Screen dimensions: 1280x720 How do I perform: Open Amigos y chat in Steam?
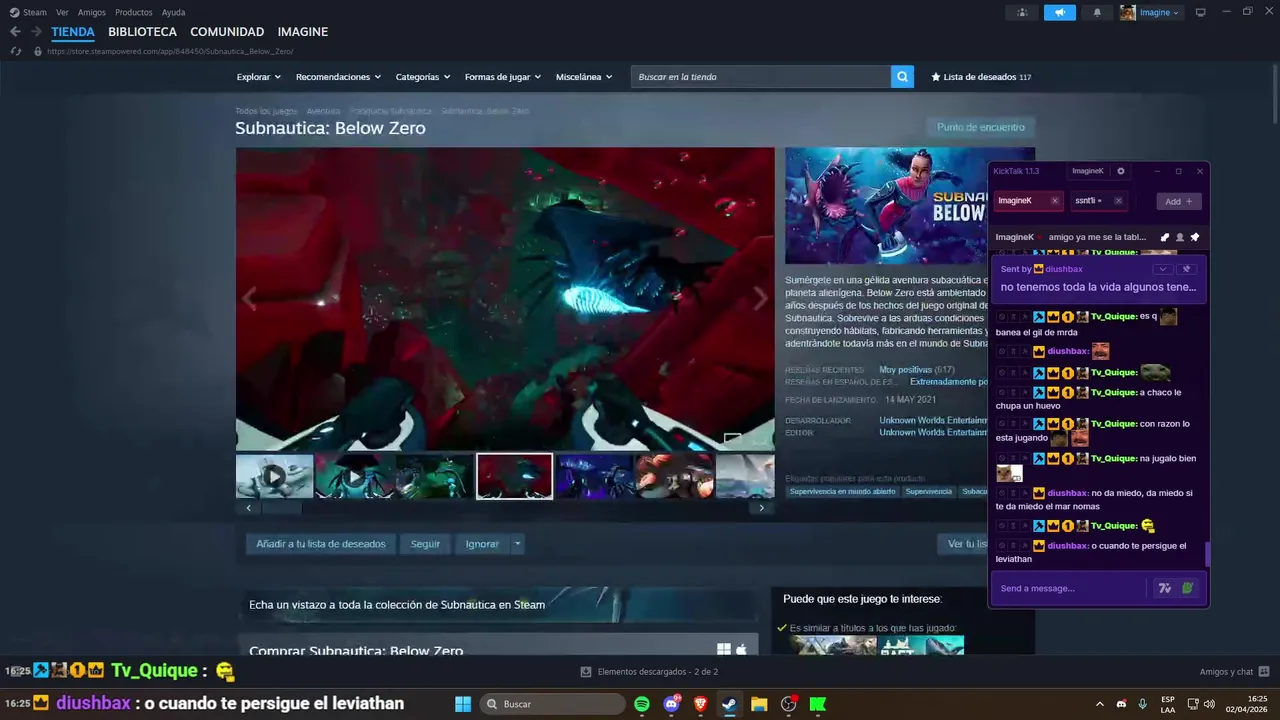pos(1234,672)
